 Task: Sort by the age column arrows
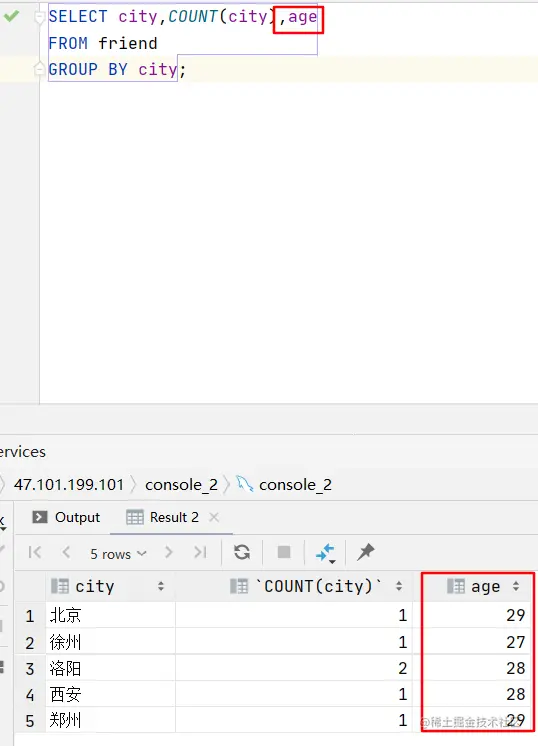point(516,587)
